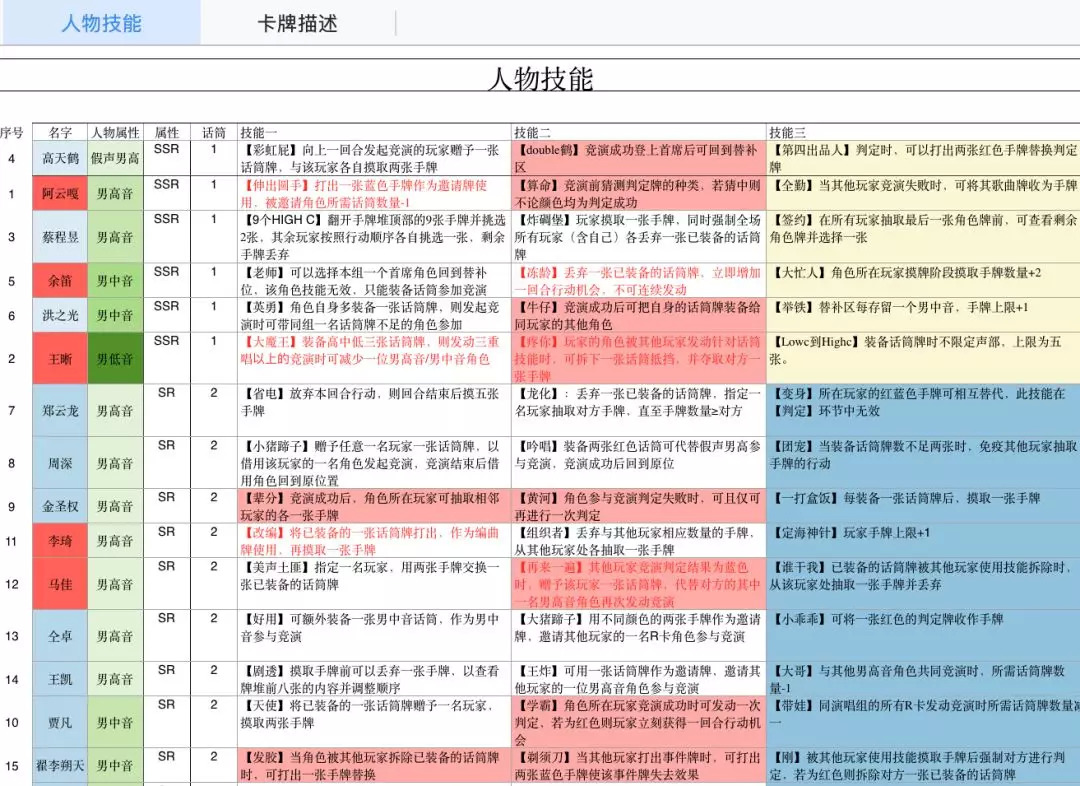Click the 【9个HIGH C】 skill cell
The height and width of the screenshot is (786, 1080).
tap(374, 237)
